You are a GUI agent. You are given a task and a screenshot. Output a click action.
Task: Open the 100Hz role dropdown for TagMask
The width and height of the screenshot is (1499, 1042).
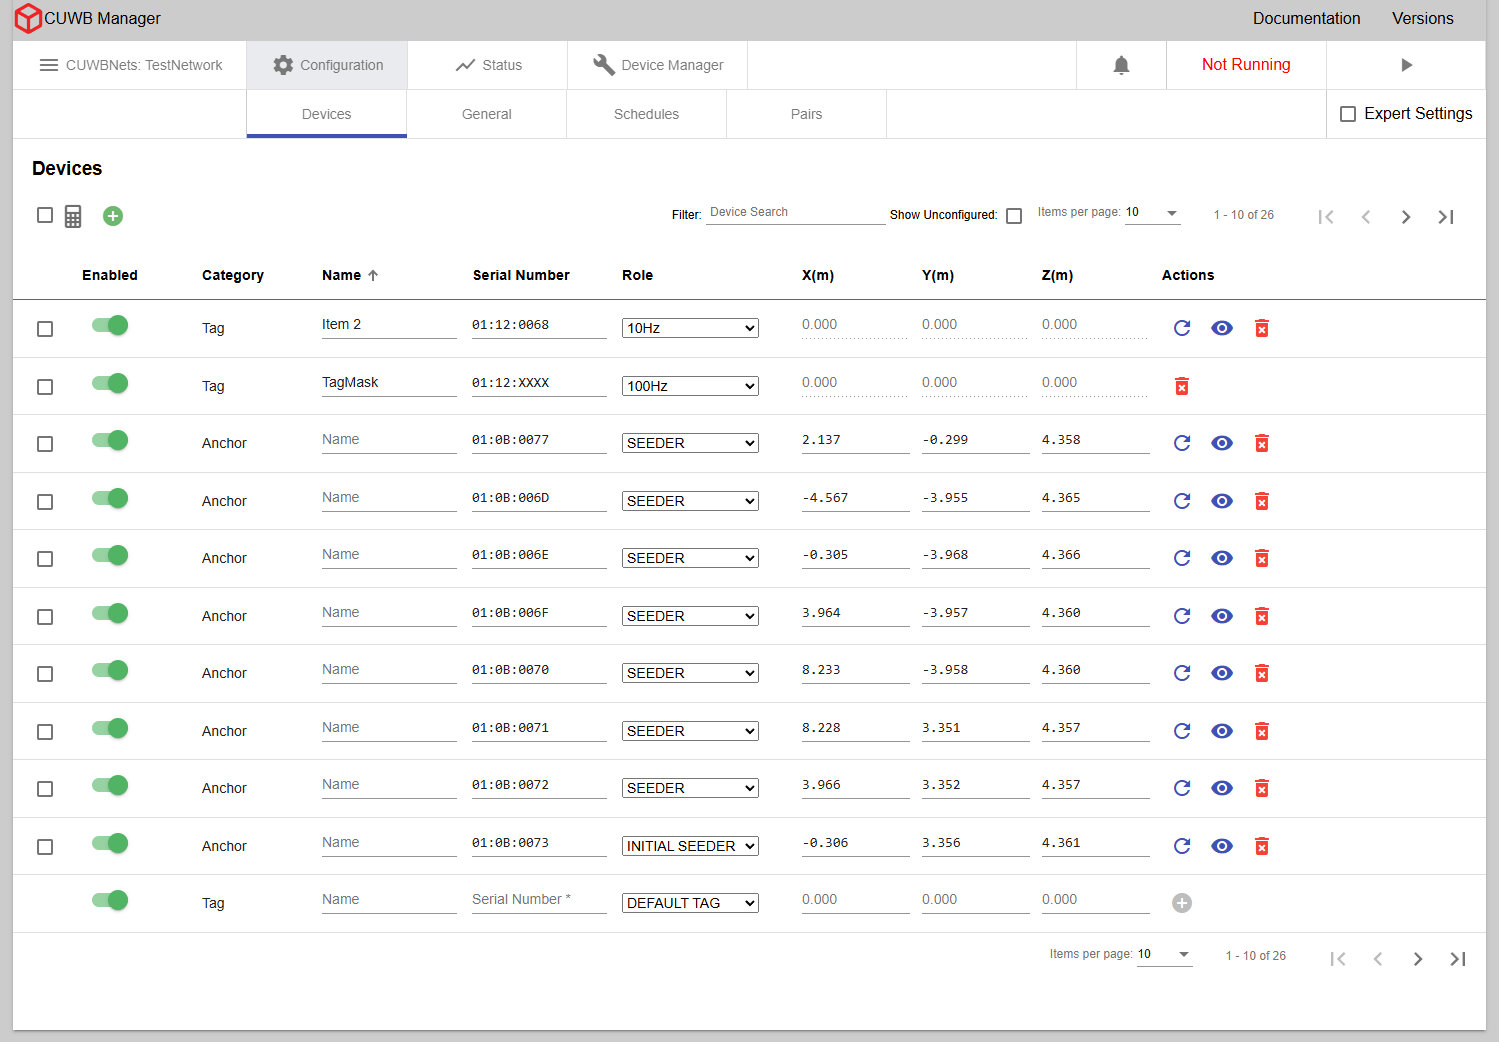690,386
